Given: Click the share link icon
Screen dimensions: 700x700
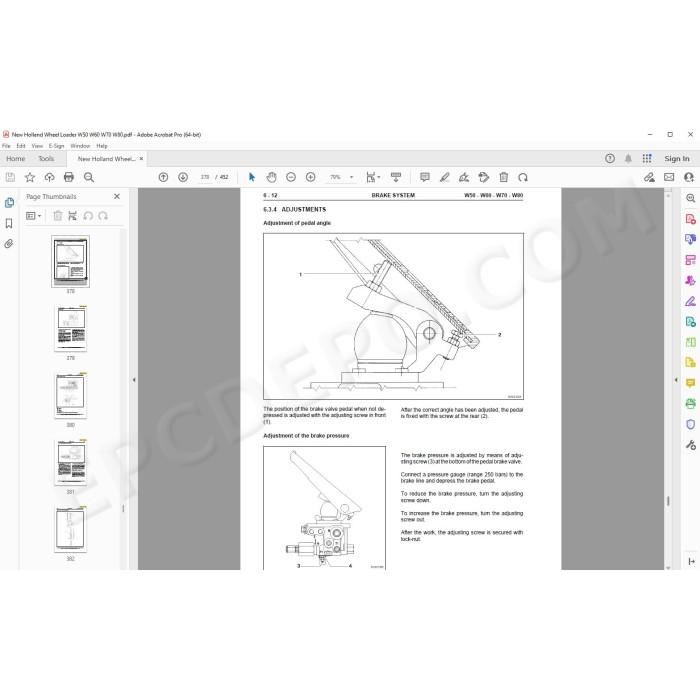Looking at the screenshot, I should tap(650, 177).
